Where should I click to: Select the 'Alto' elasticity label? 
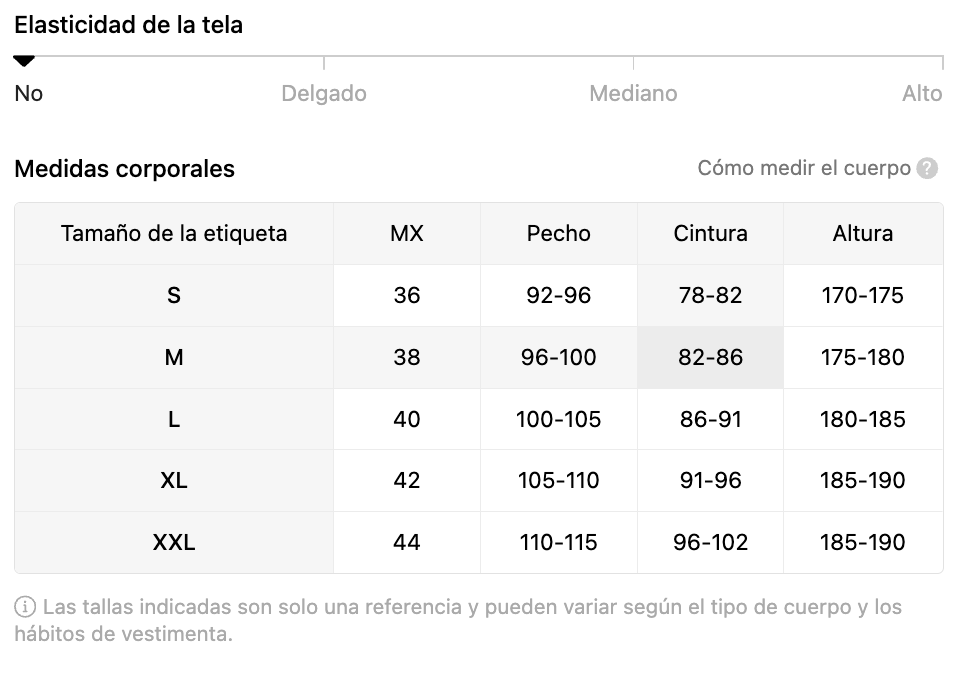point(922,93)
